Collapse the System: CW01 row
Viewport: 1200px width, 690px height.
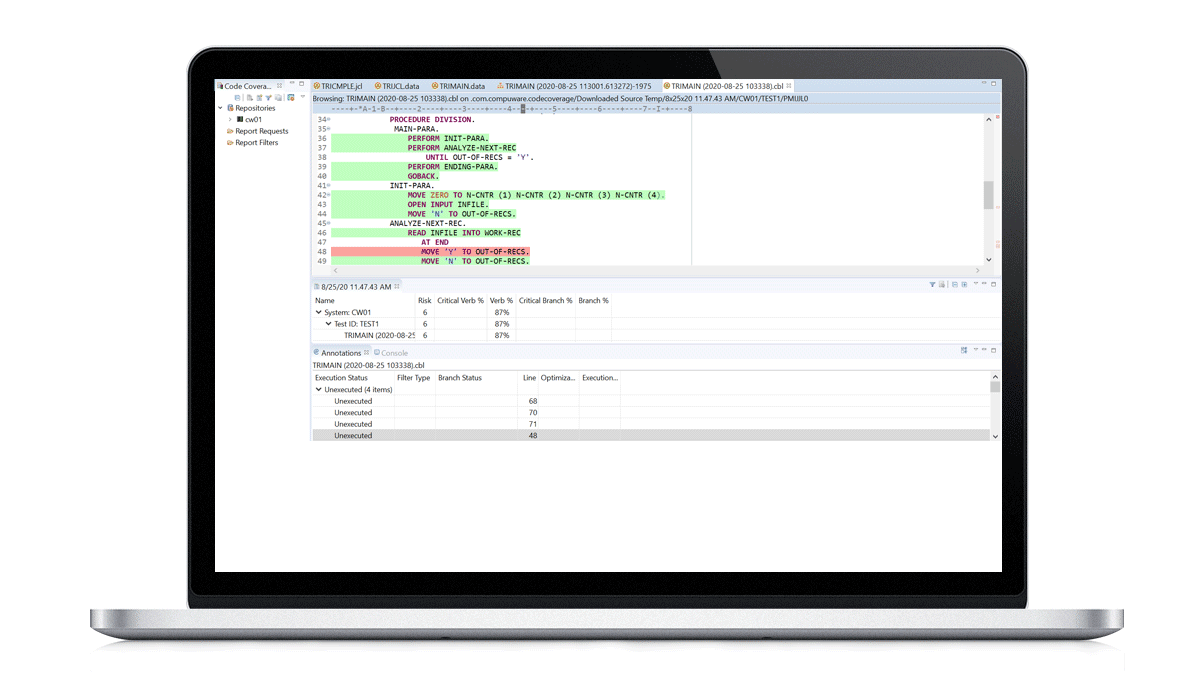319,312
